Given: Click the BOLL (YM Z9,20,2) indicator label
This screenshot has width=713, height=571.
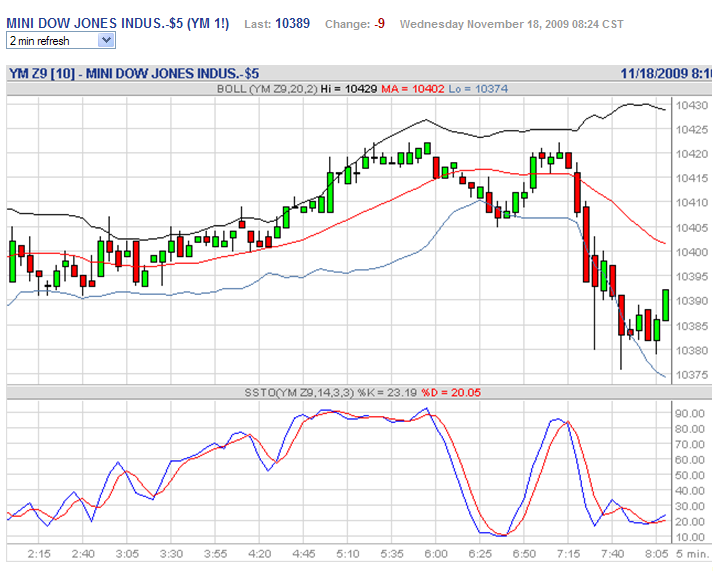Looking at the screenshot, I should point(267,89).
